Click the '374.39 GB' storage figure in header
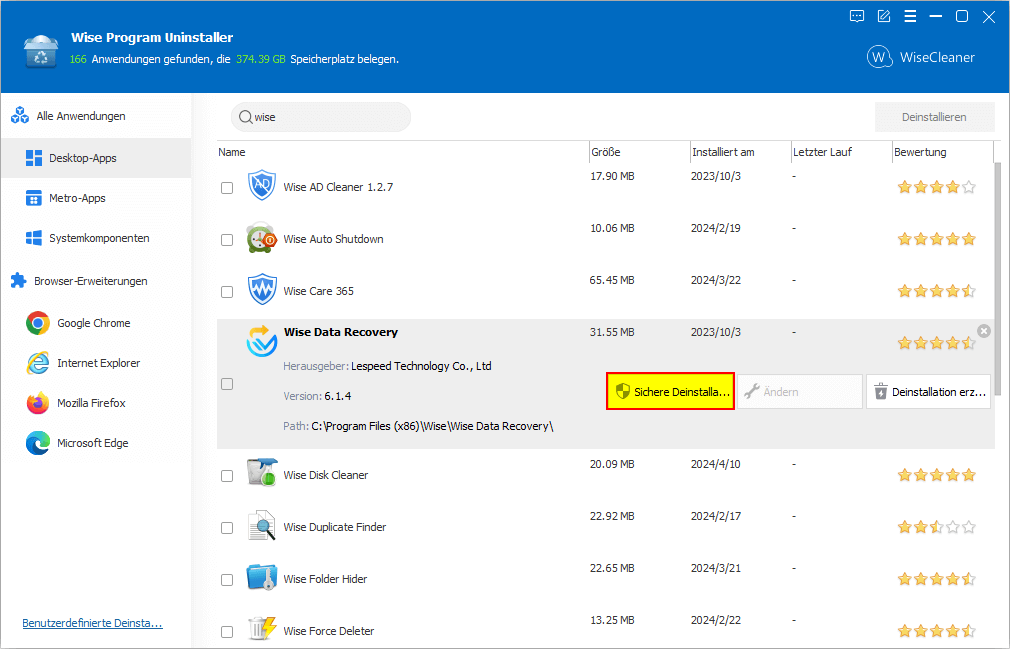 pos(261,59)
